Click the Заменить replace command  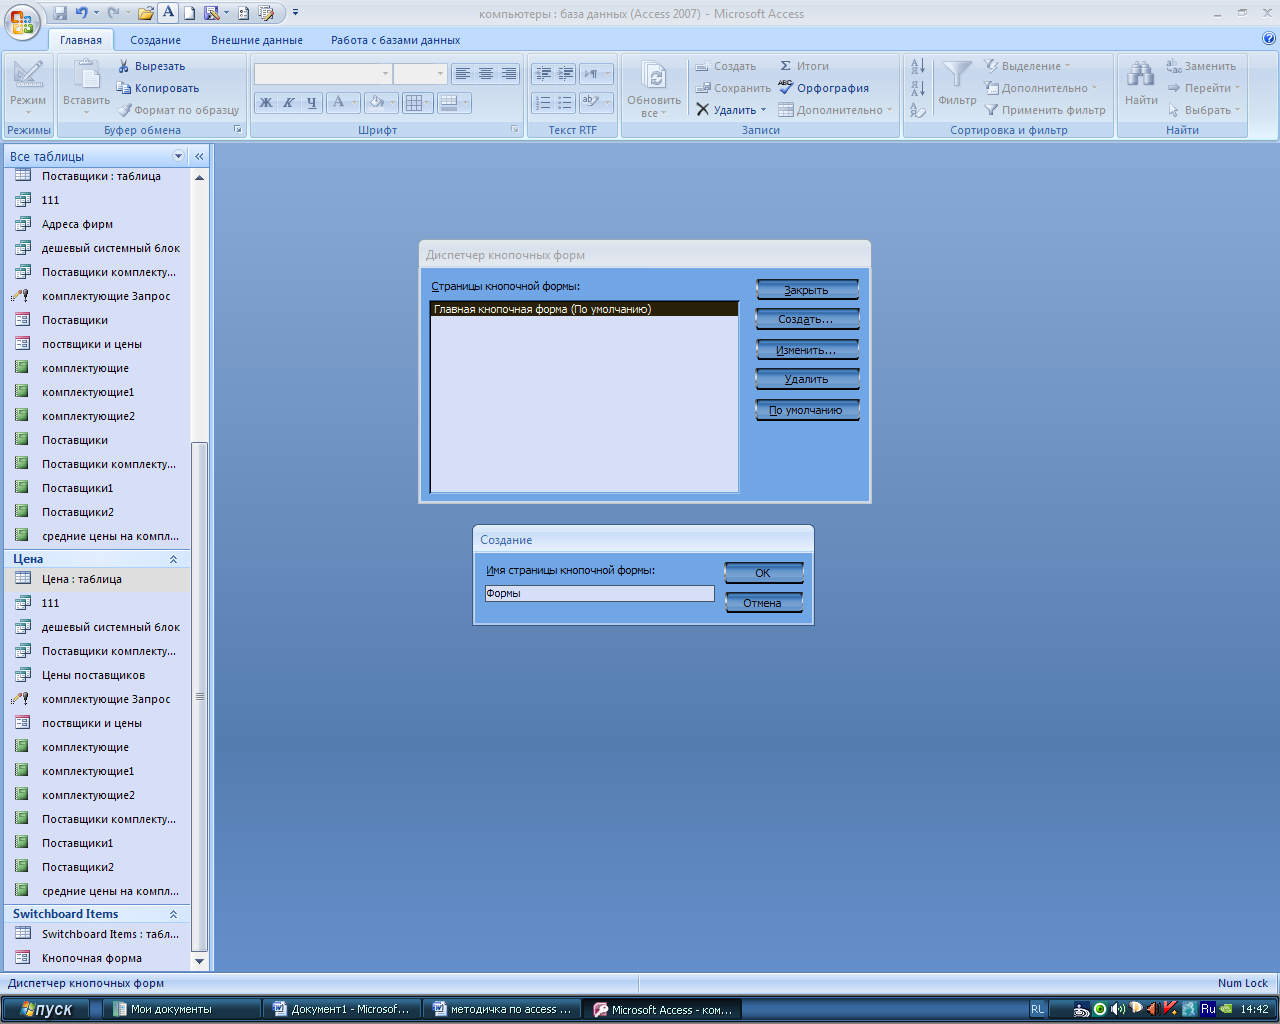coord(1201,66)
